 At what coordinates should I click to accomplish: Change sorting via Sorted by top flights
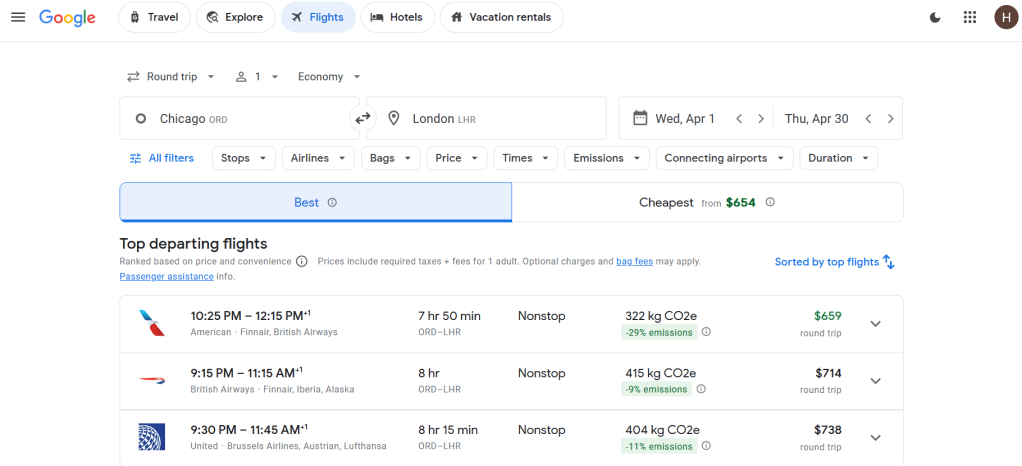[x=834, y=262]
